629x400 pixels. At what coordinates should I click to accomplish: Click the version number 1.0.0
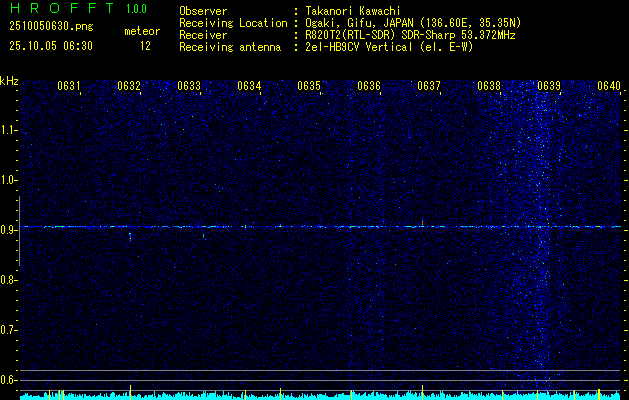[136, 8]
